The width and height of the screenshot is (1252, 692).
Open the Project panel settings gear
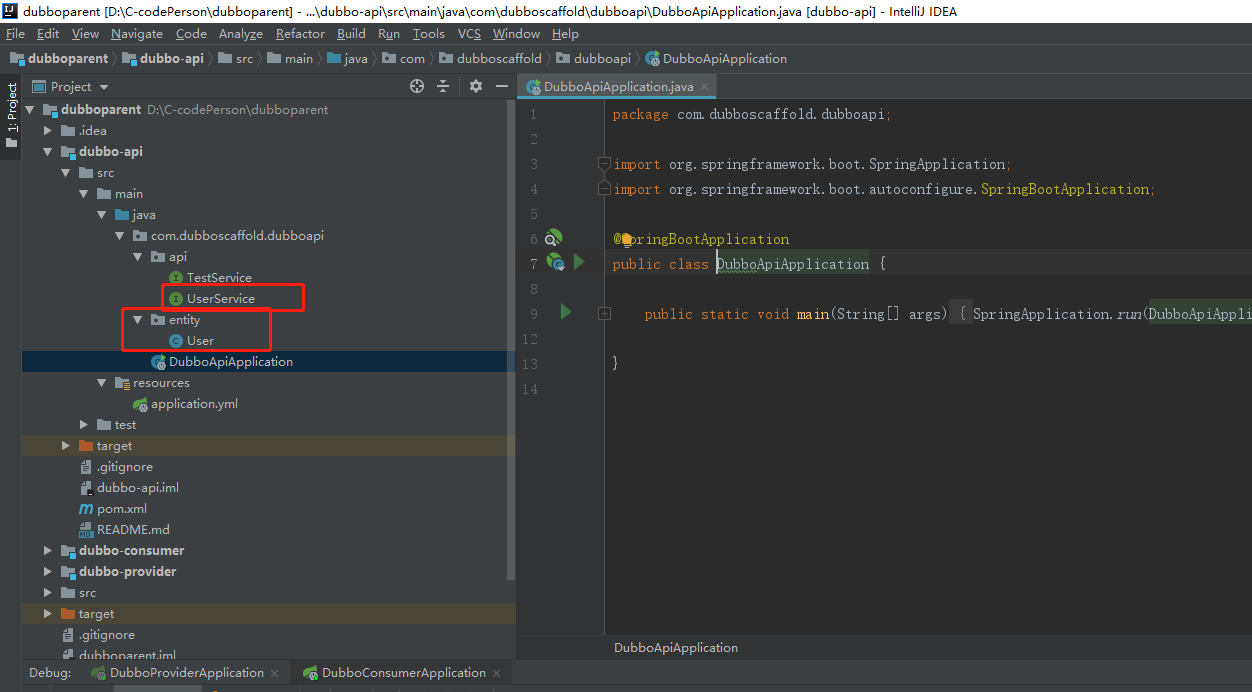(x=475, y=86)
